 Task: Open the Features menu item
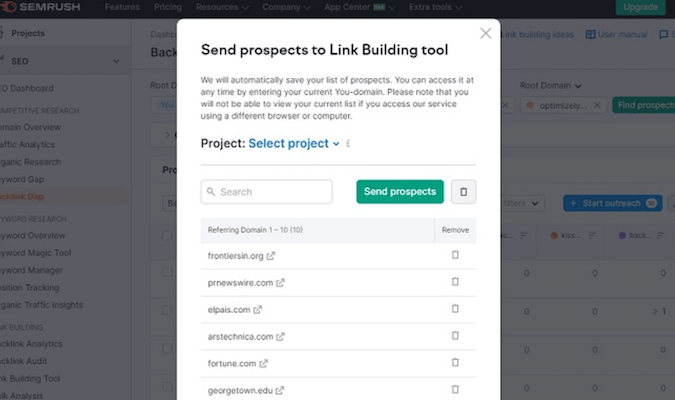coord(122,7)
